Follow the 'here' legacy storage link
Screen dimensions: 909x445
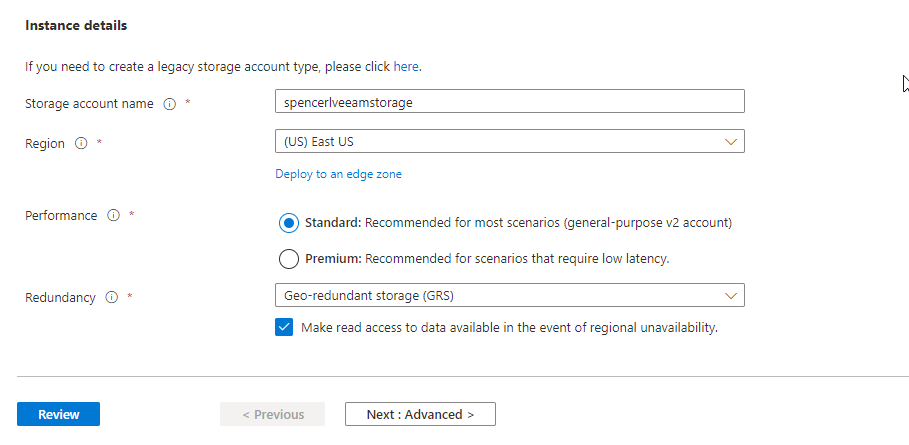(406, 67)
